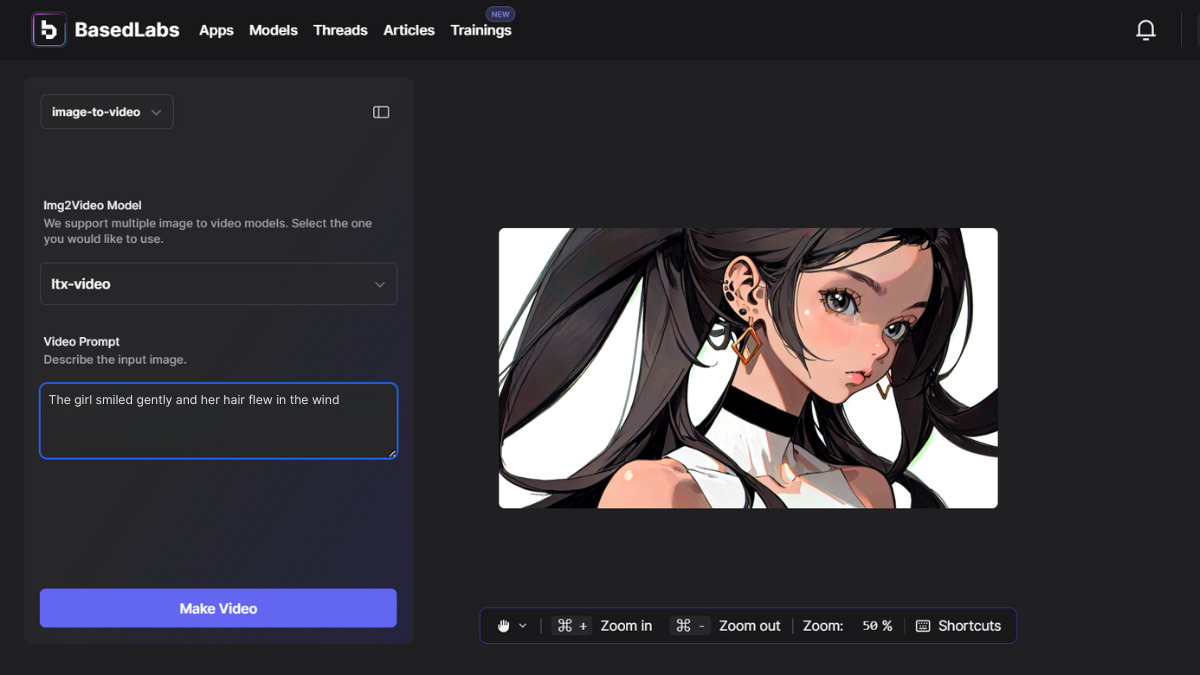Navigate to Articles
The width and height of the screenshot is (1200, 675).
tap(409, 30)
